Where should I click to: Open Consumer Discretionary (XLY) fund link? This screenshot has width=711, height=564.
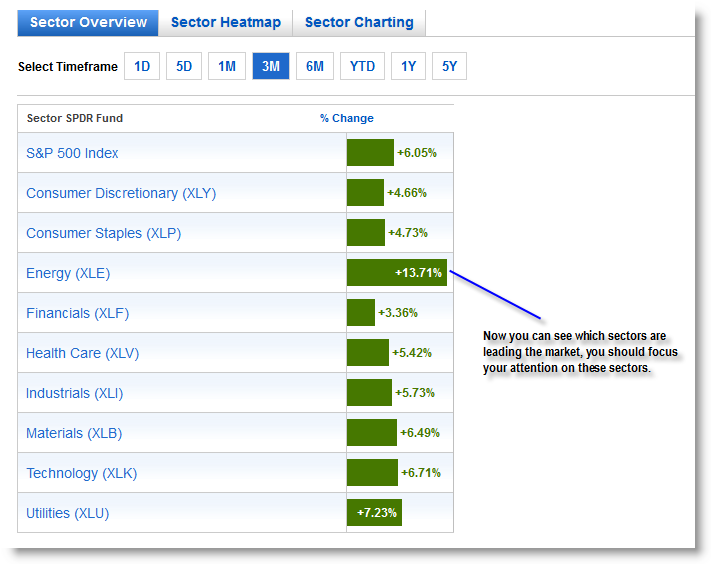point(121,193)
